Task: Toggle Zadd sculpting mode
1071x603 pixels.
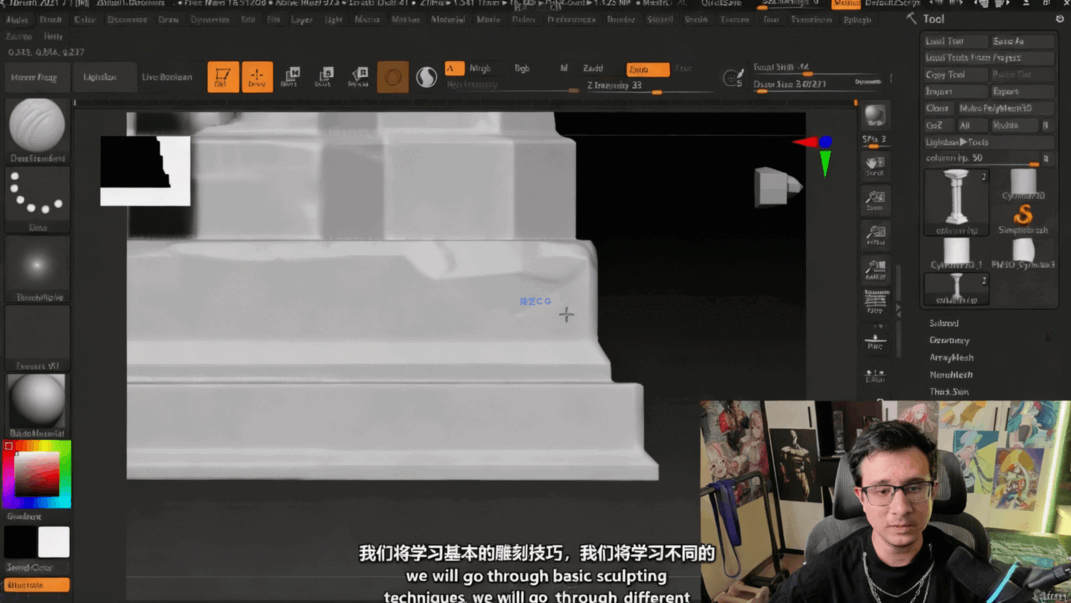Action: tap(594, 68)
